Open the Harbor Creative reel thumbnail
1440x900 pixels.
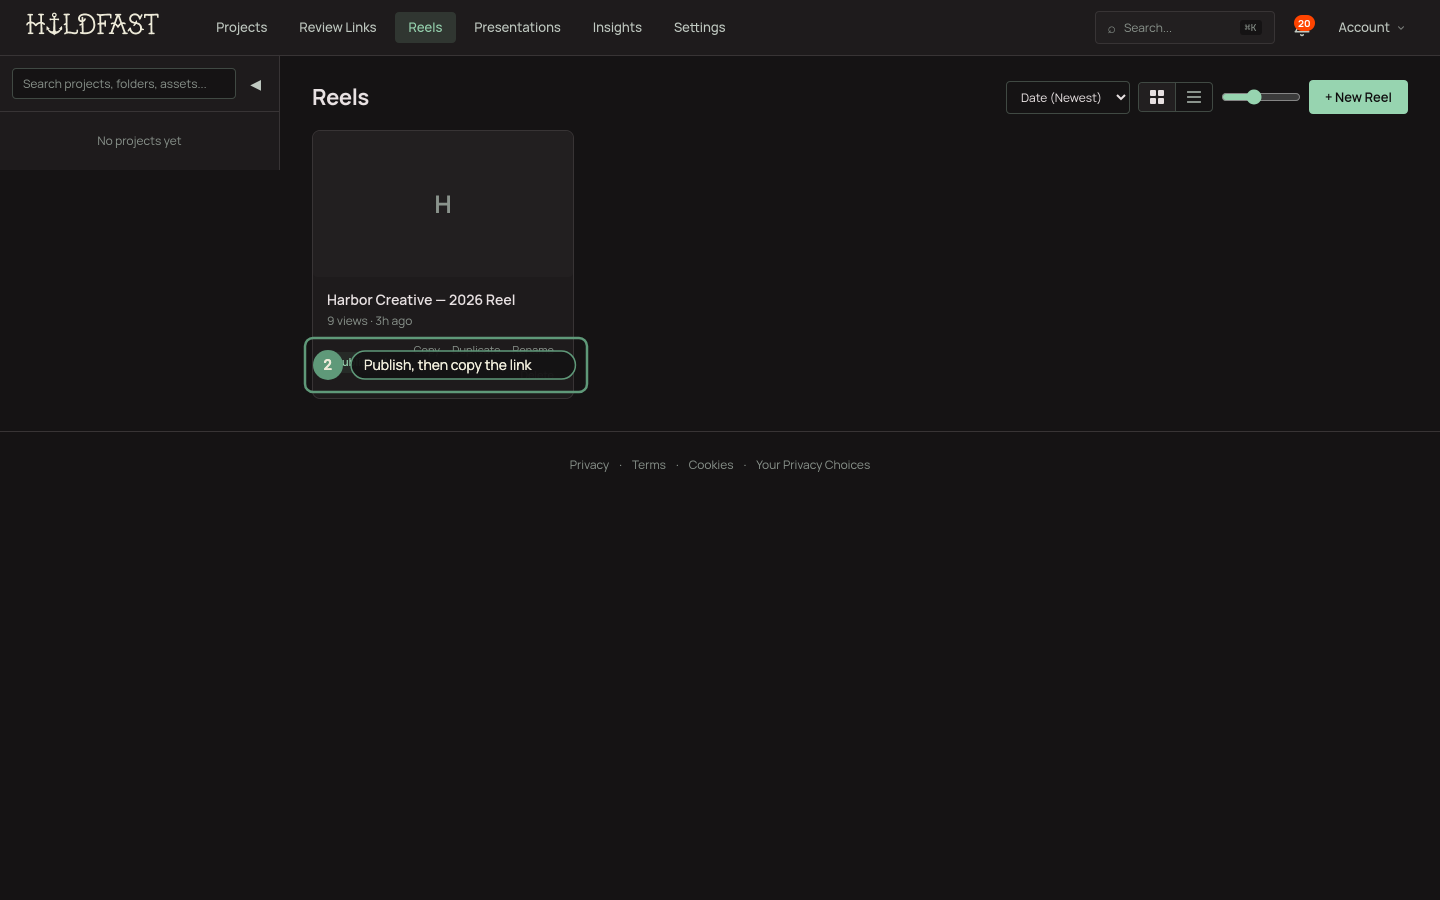(443, 204)
